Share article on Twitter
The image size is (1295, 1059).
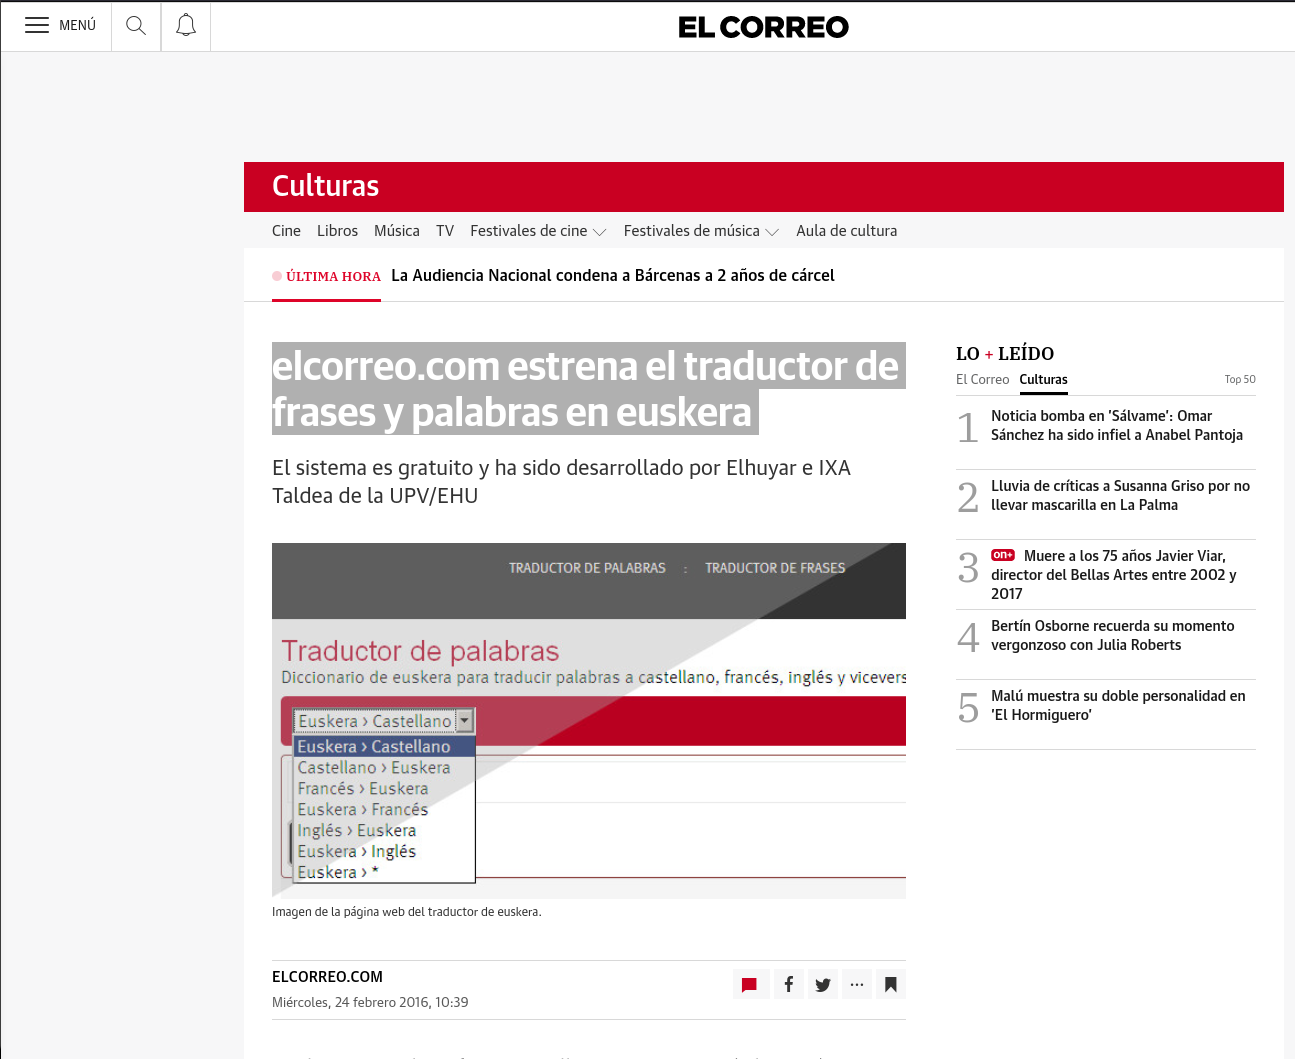(x=823, y=985)
